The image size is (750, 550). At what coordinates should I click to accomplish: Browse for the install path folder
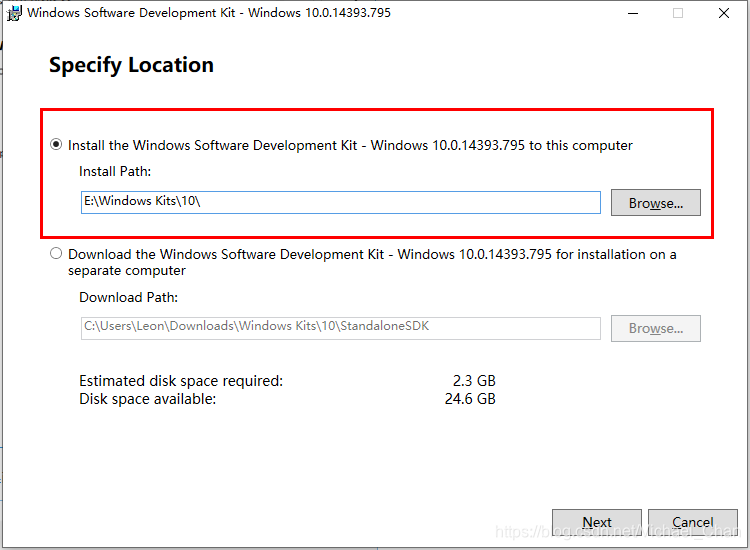point(655,203)
